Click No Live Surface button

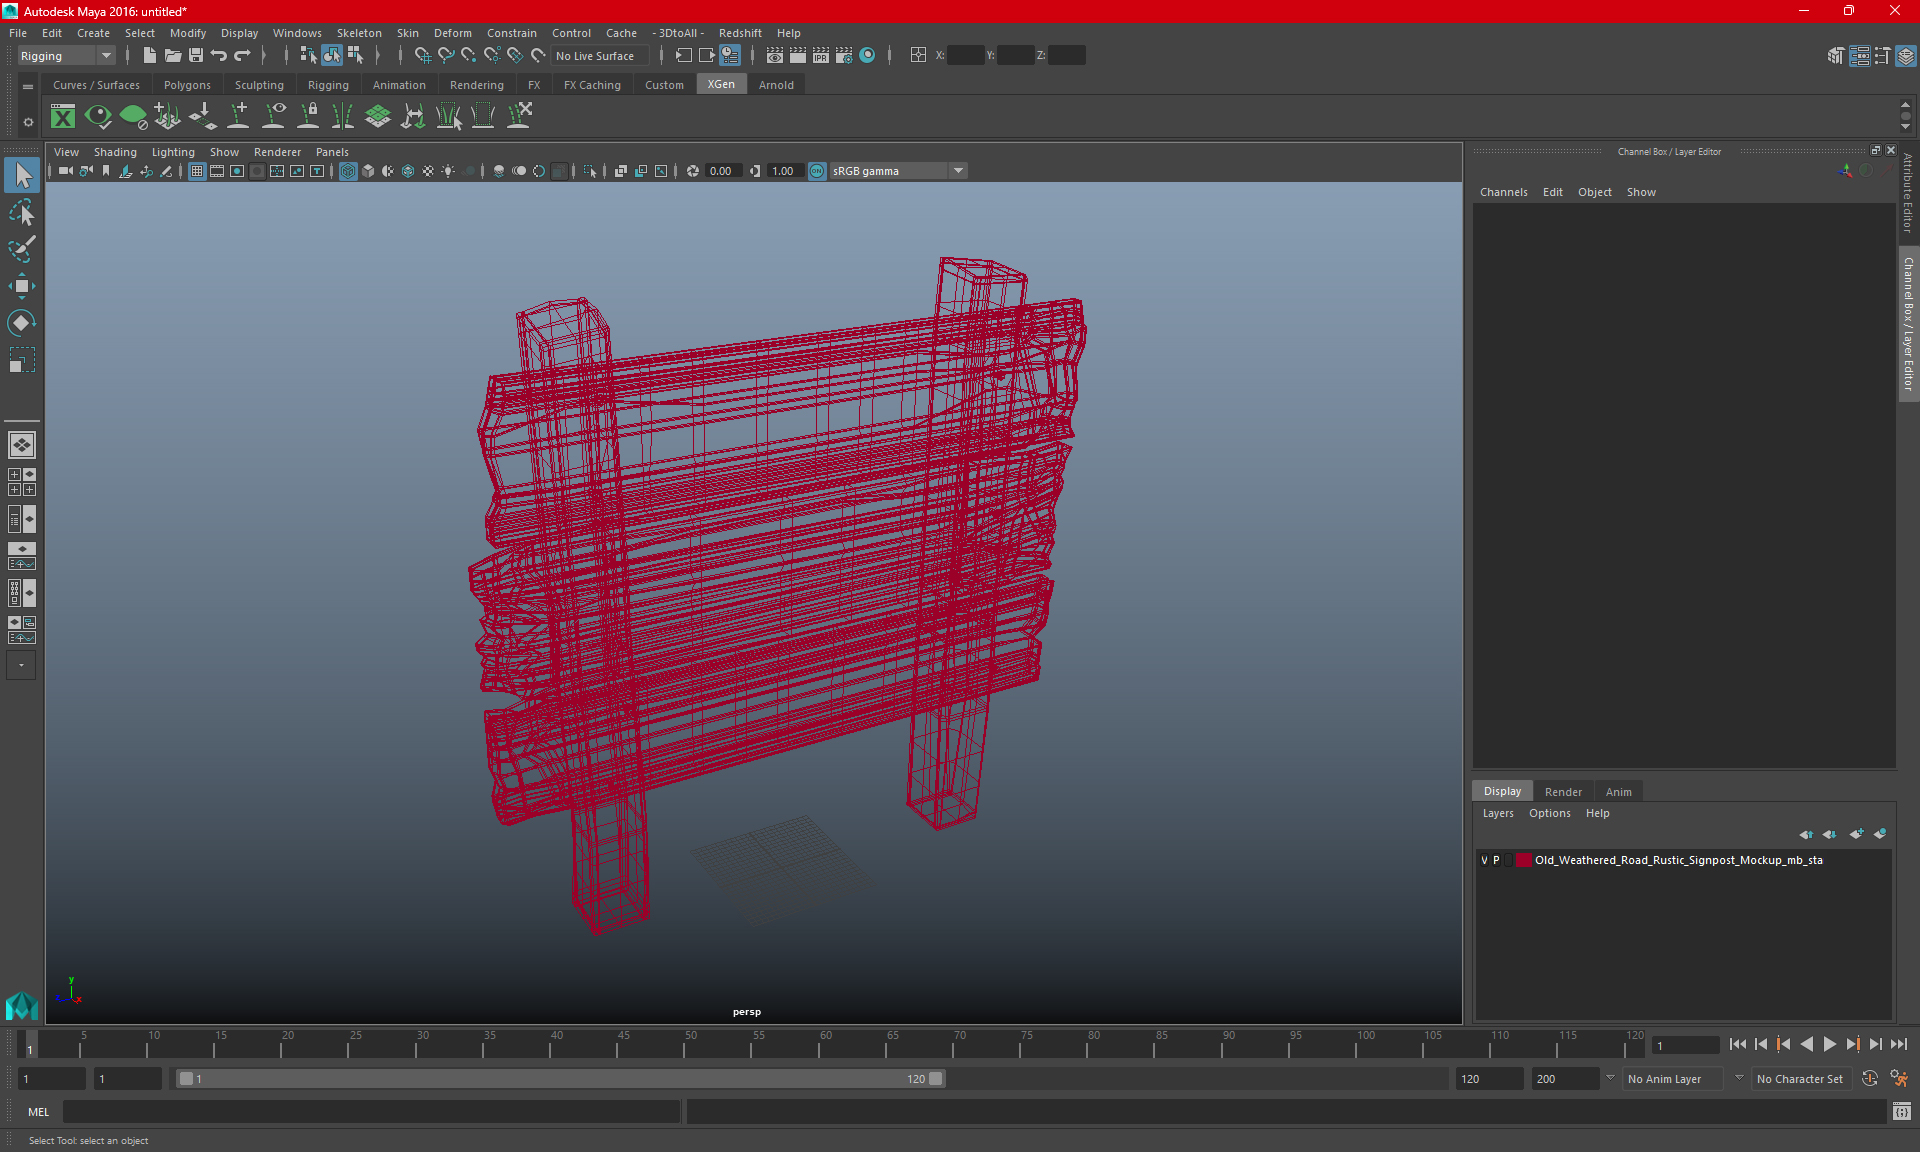point(600,56)
